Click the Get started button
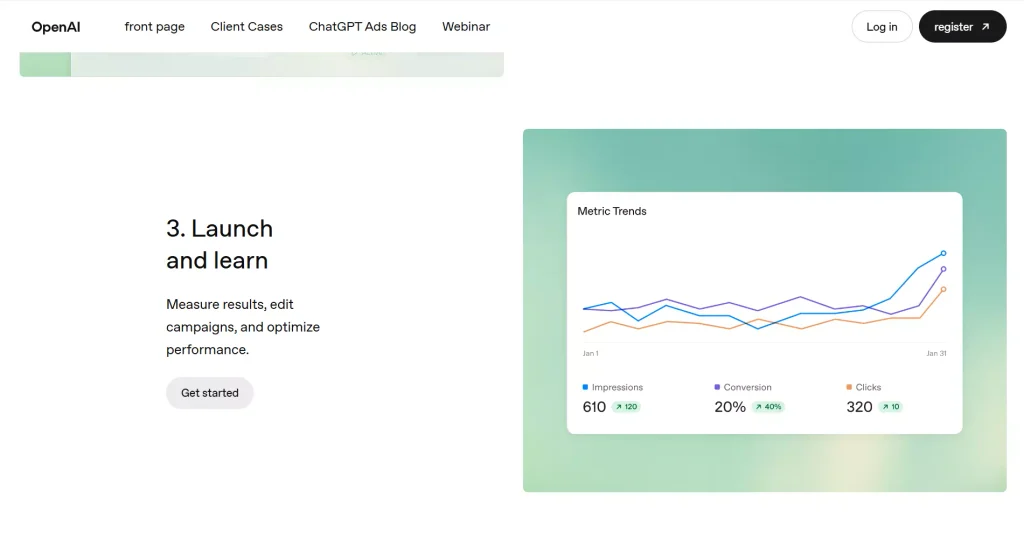This screenshot has height=538, width=1024. pyautogui.click(x=210, y=393)
